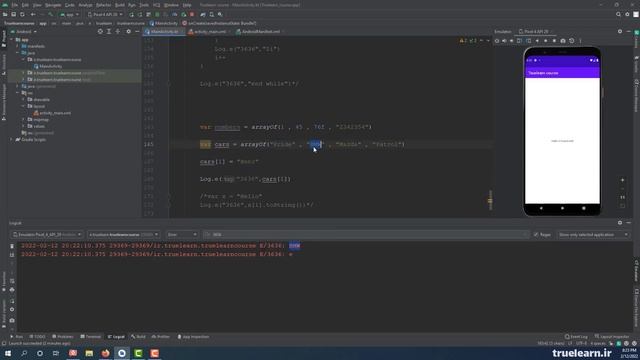Click Select Opened File target icon

100,31
